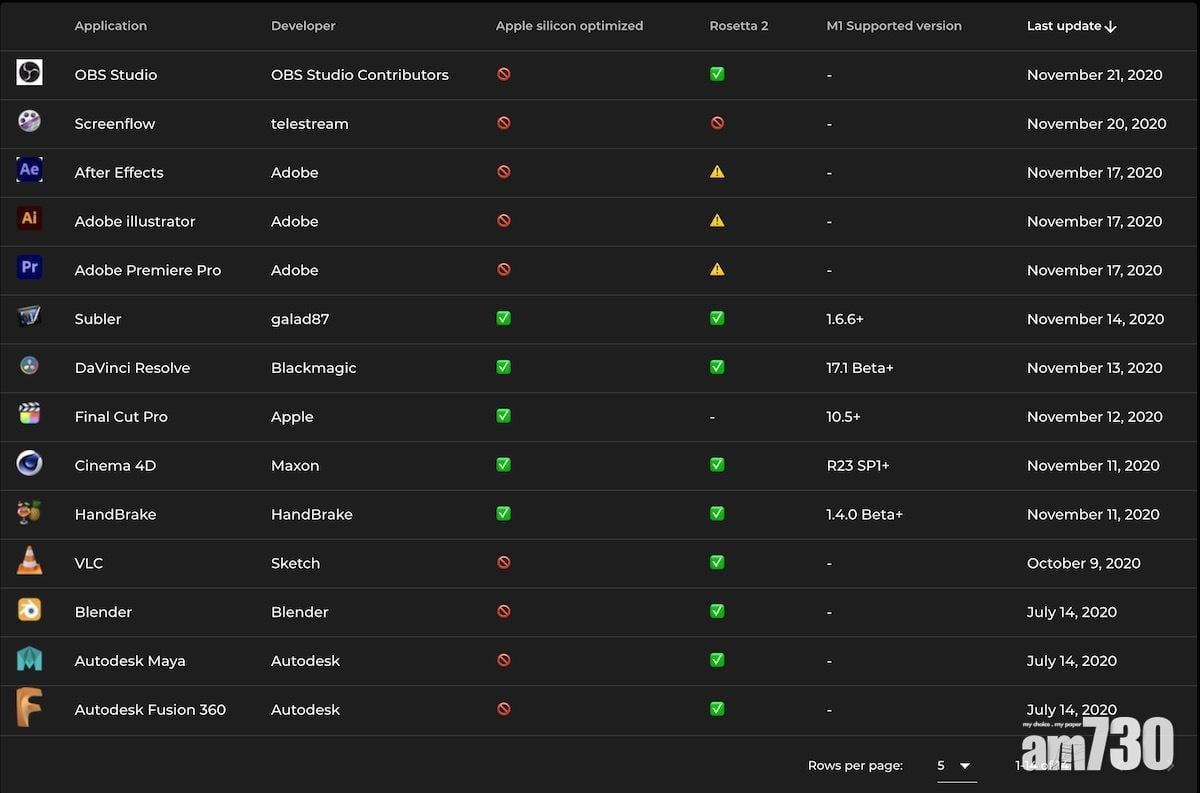Image resolution: width=1200 pixels, height=793 pixels.
Task: Click the DaVinci Resolve application name
Action: click(x=132, y=368)
